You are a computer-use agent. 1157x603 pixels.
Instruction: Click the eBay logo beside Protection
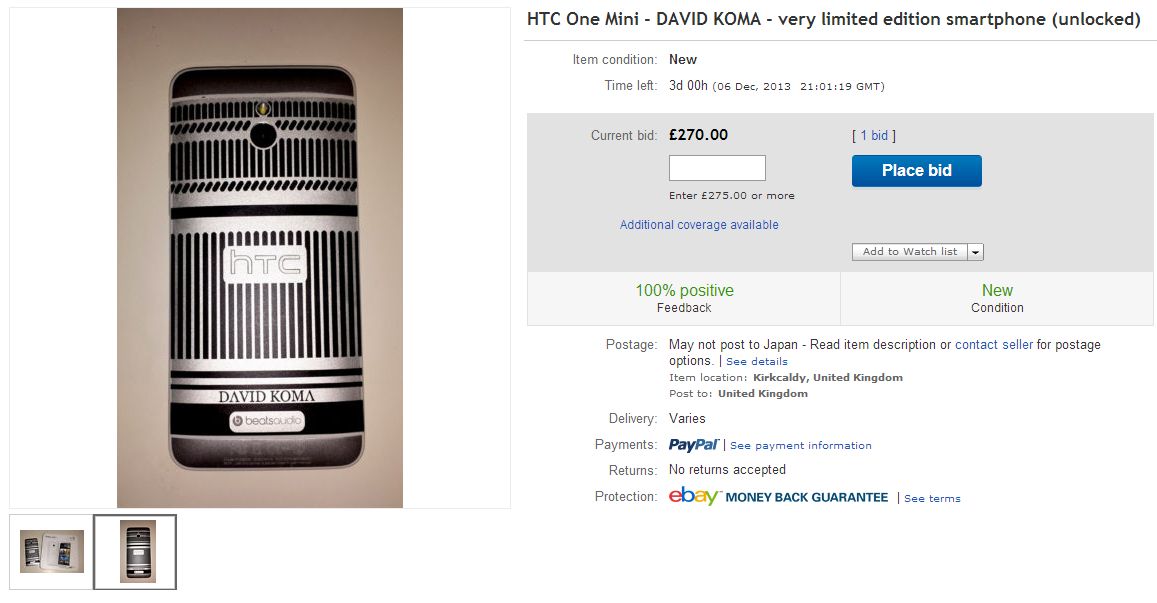click(694, 497)
